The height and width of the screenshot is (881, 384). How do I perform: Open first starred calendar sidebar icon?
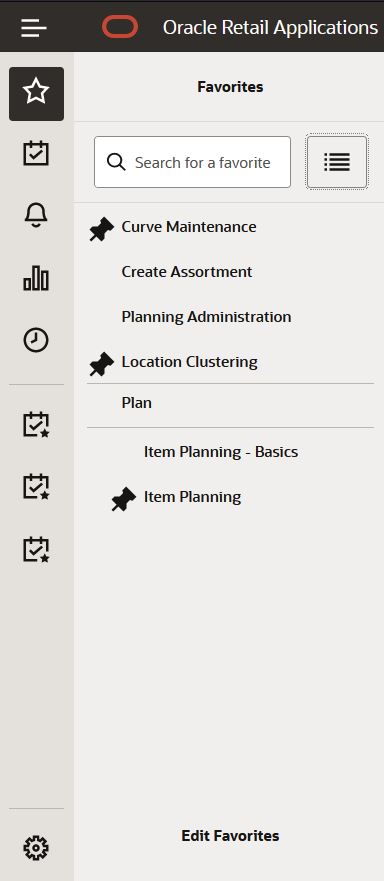(37, 425)
